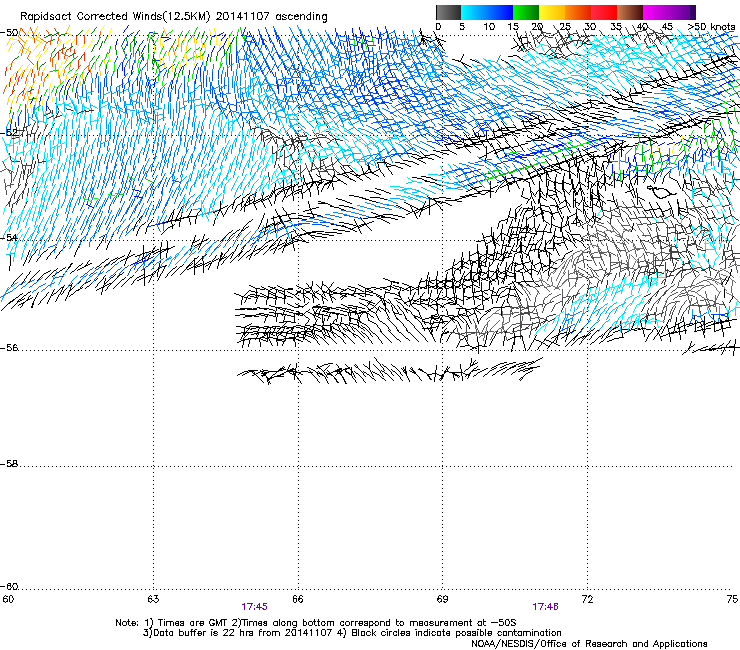Screen dimensions: 740x650
Task: Click the legend label '25'
Action: (x=565, y=26)
